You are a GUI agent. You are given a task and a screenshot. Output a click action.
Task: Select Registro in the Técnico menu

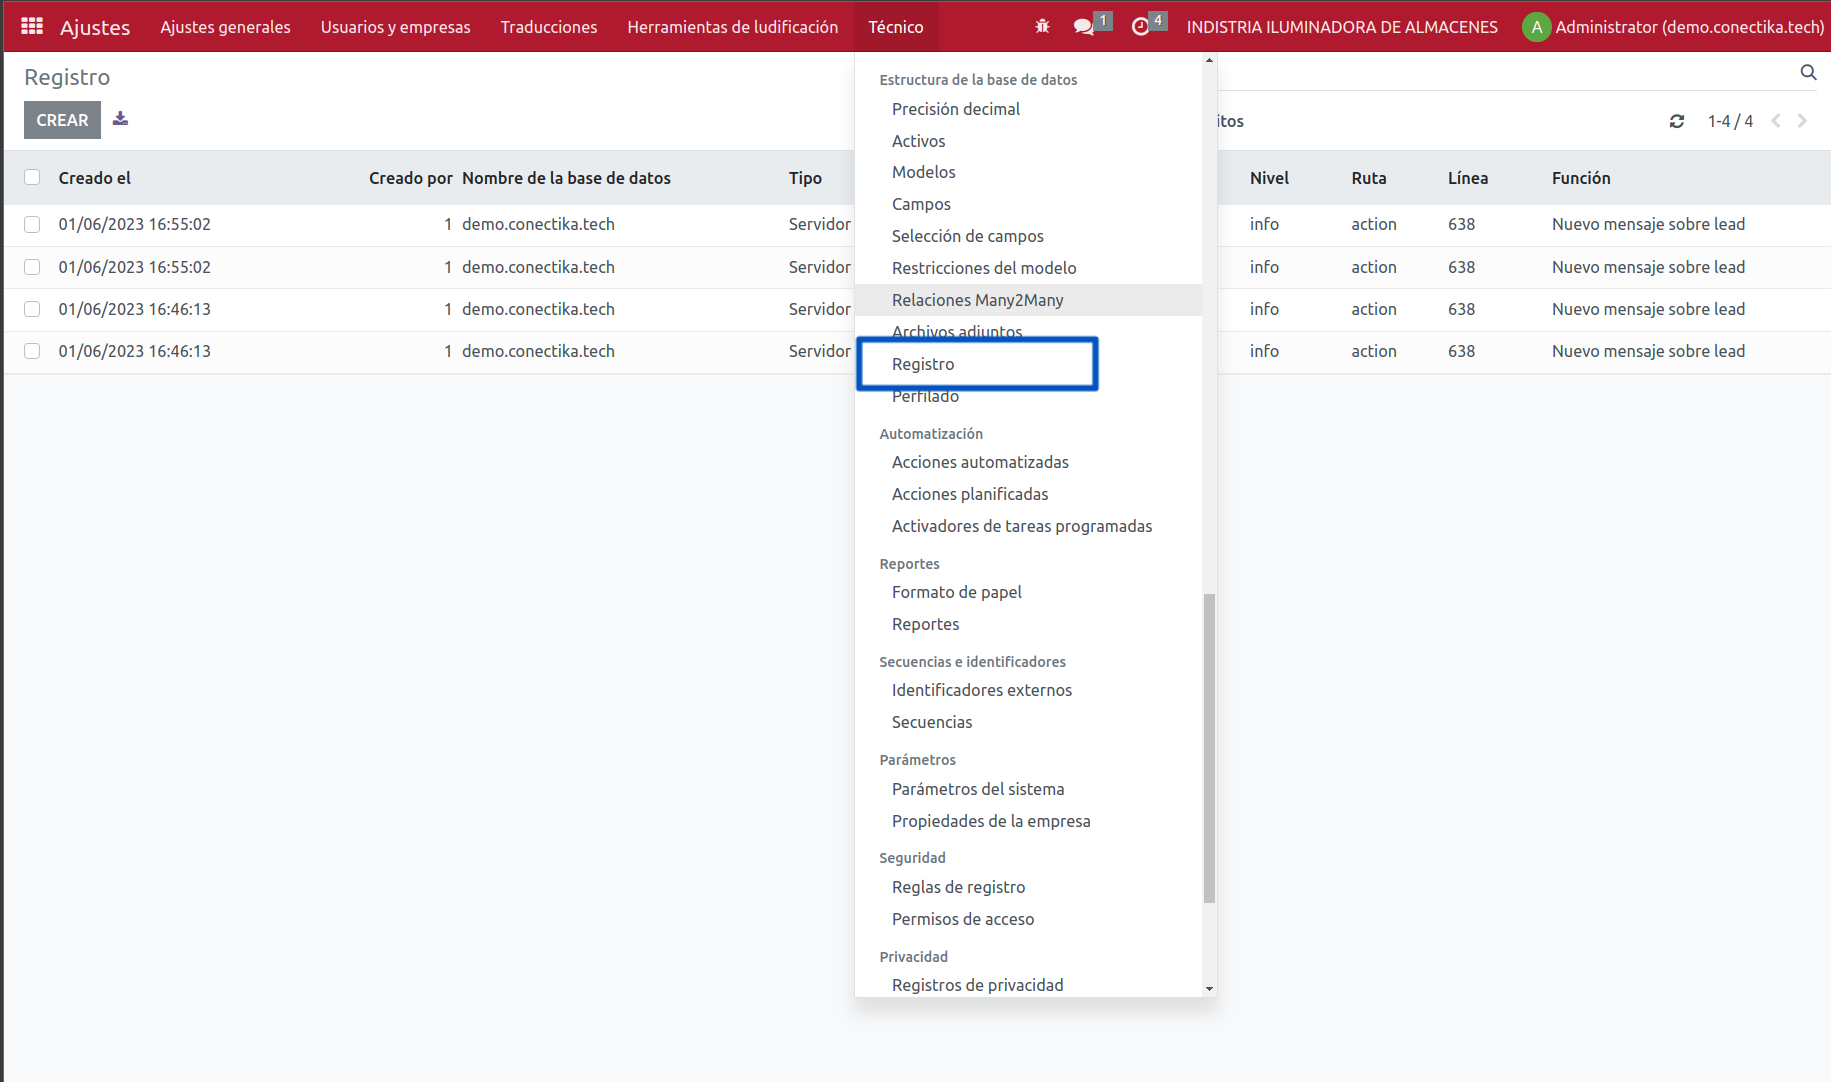(x=923, y=364)
